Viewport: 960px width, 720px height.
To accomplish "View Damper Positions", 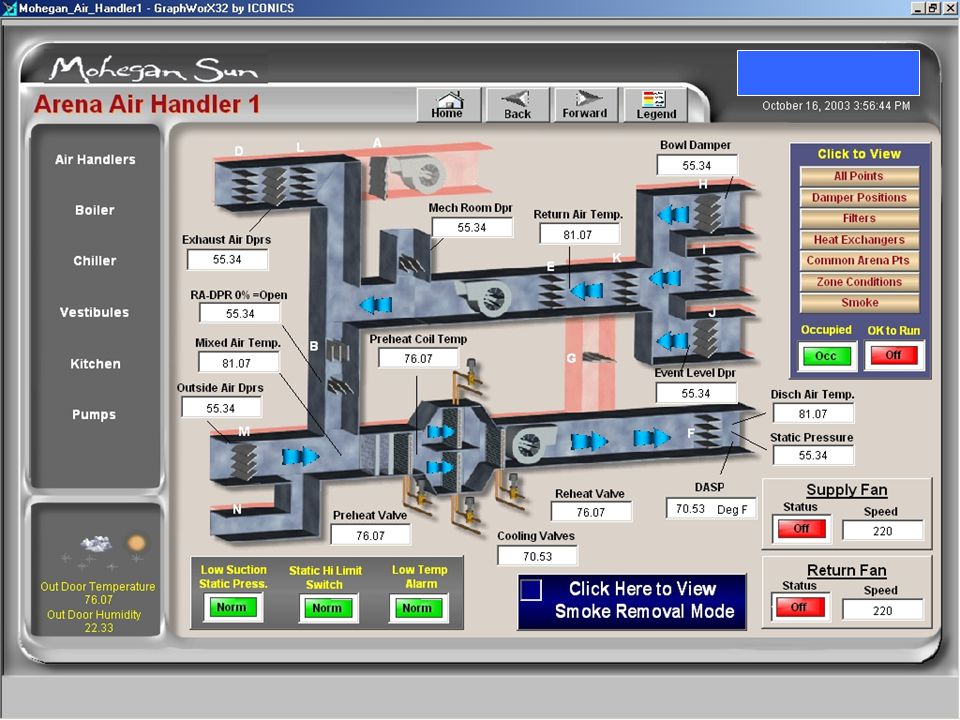I will pos(859,198).
